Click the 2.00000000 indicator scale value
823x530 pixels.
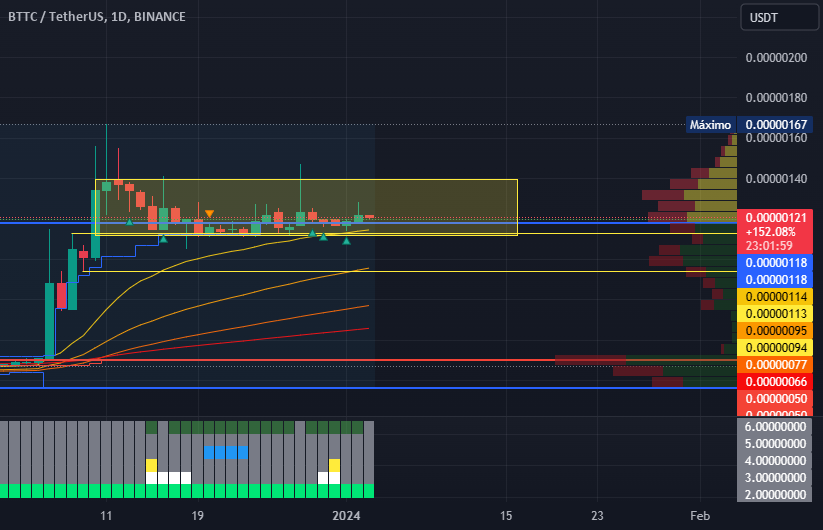[775, 494]
